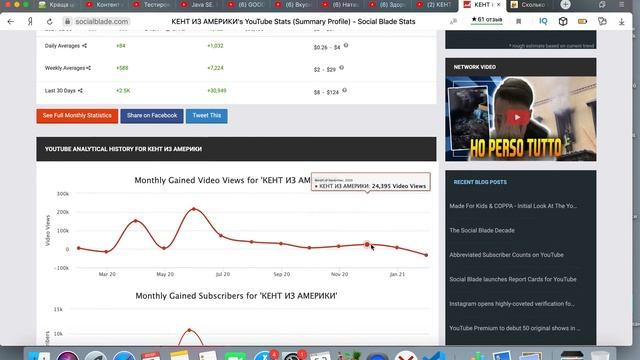This screenshot has height=360, width=640.
Task: Click the +84 daily subscribers value
Action: (120, 46)
